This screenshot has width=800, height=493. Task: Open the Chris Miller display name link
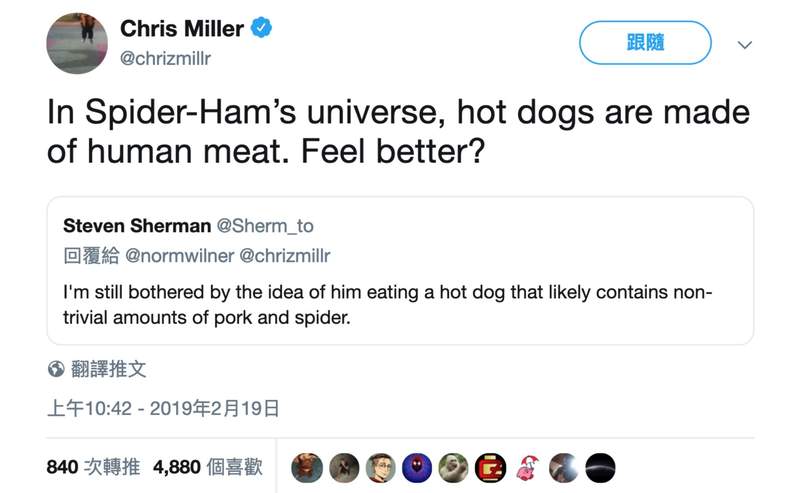point(181,29)
